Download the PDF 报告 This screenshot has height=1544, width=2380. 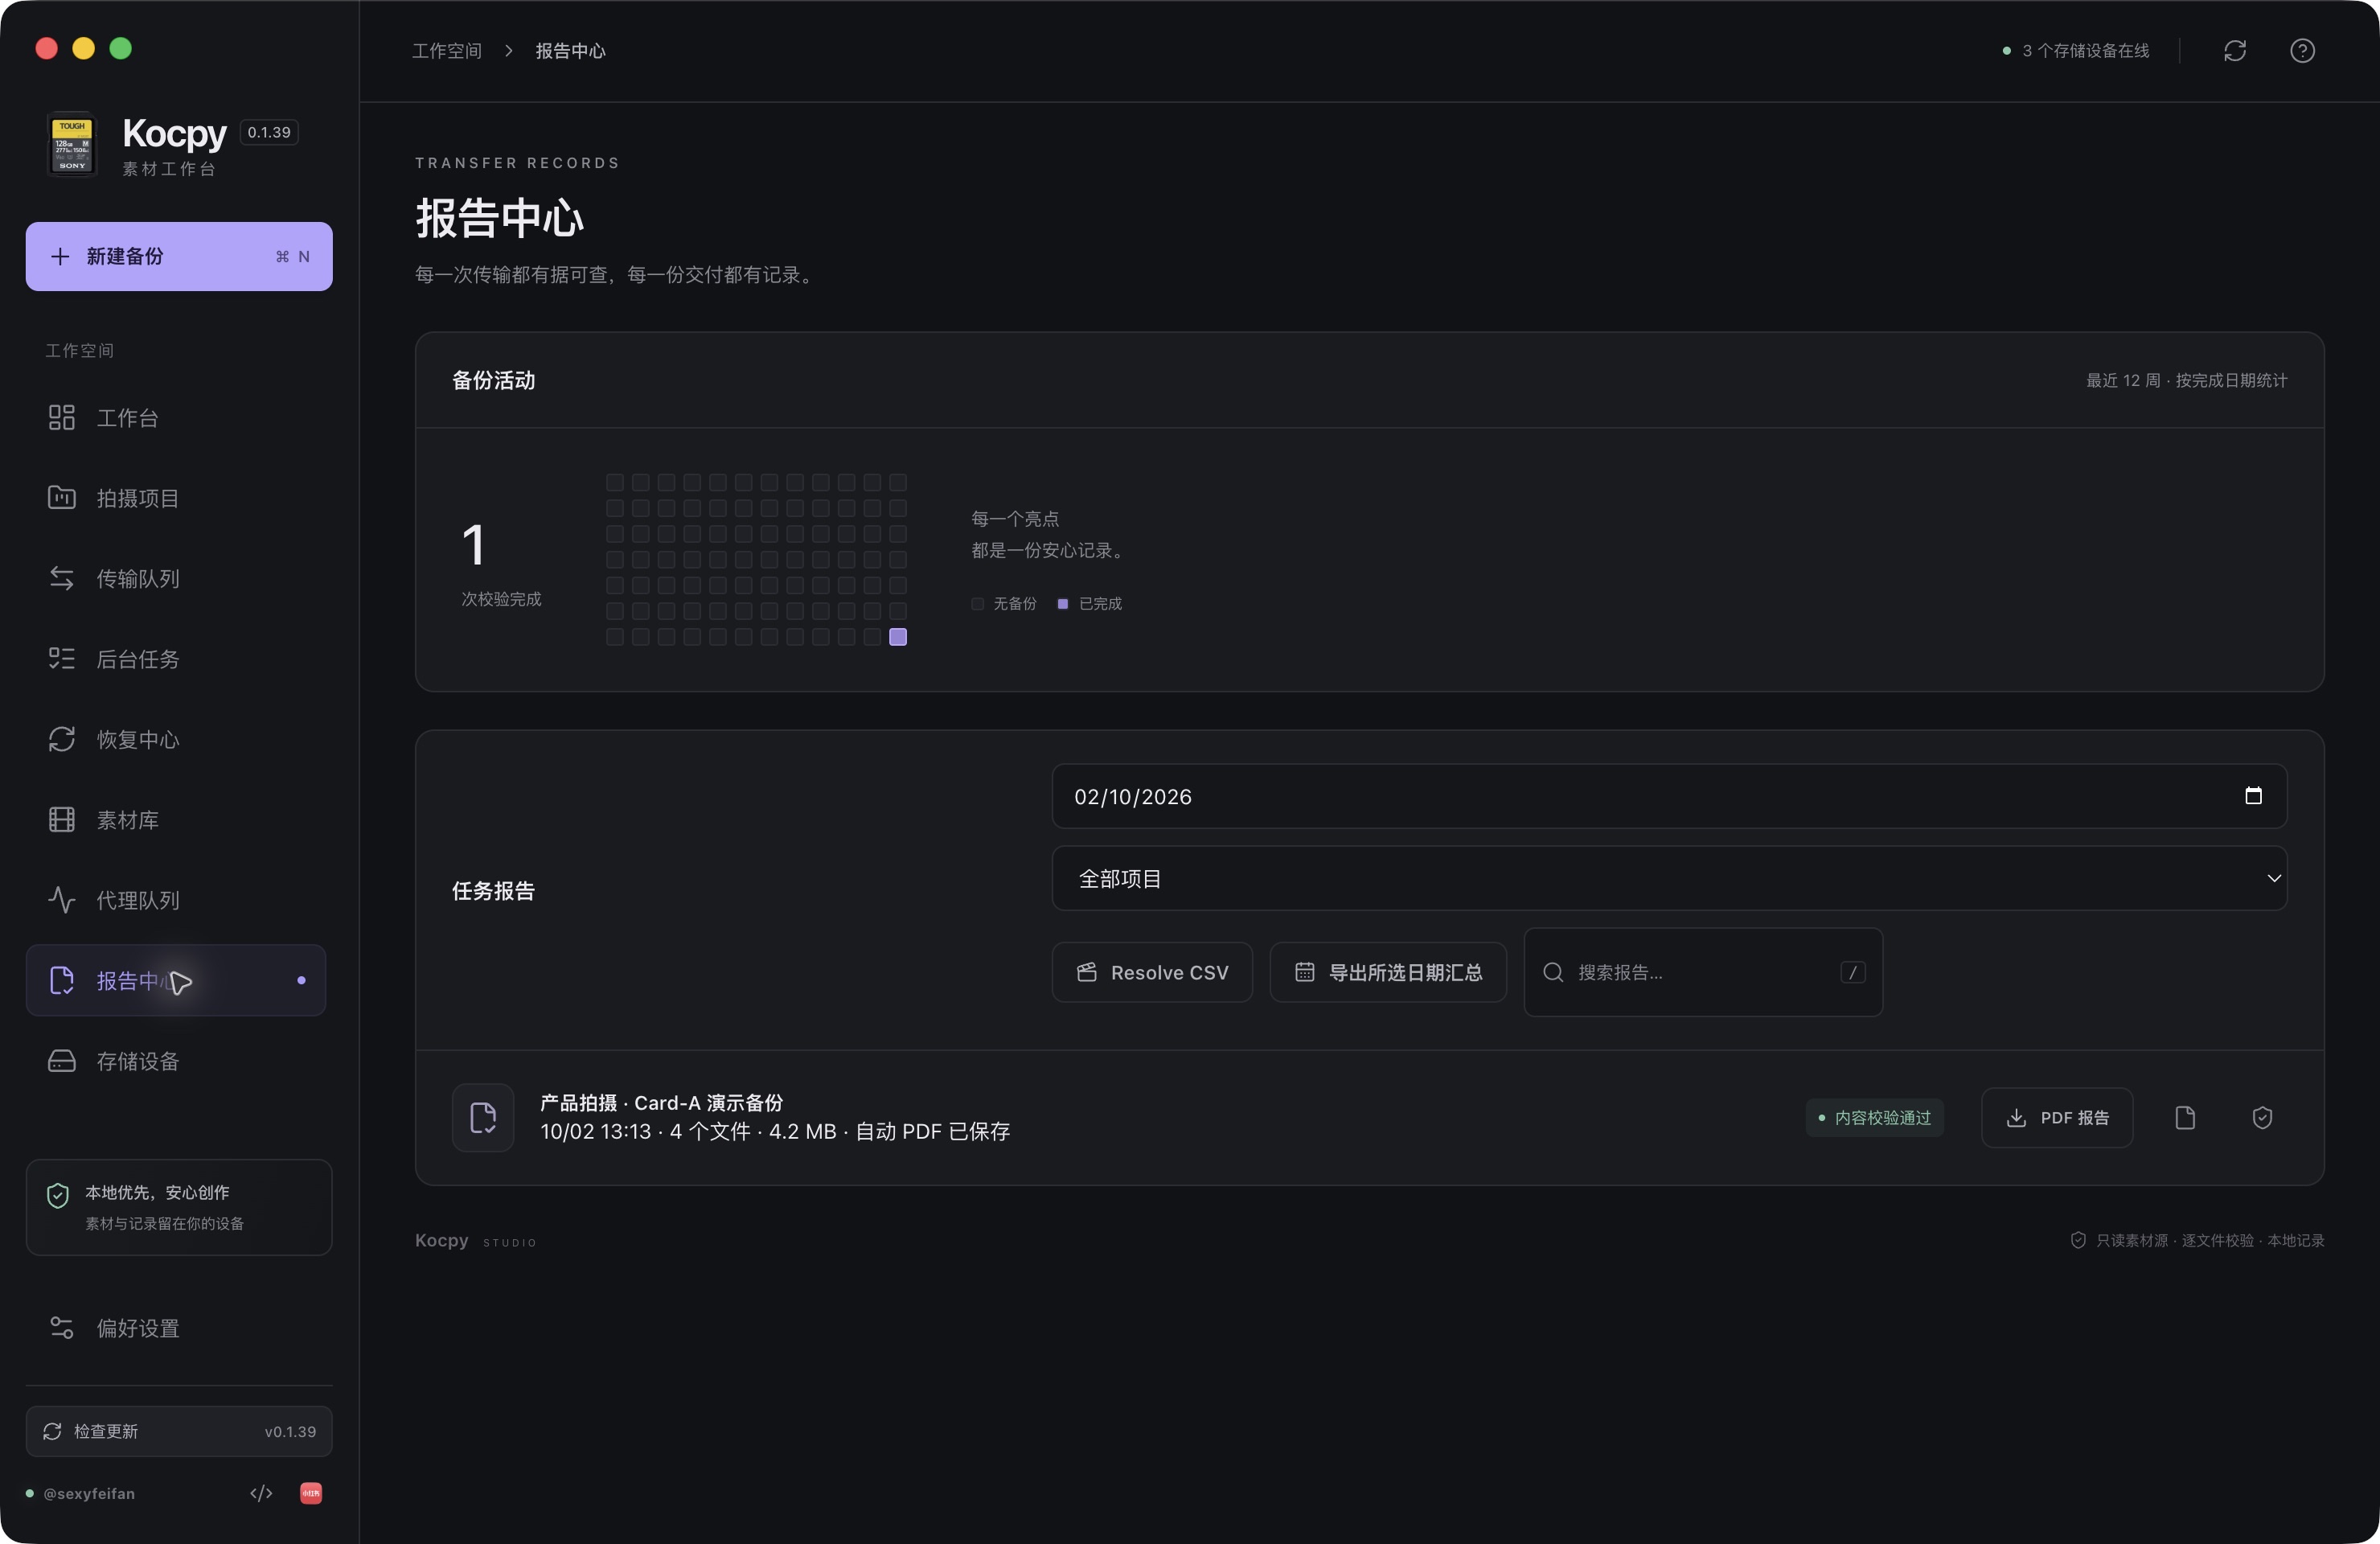point(2057,1117)
